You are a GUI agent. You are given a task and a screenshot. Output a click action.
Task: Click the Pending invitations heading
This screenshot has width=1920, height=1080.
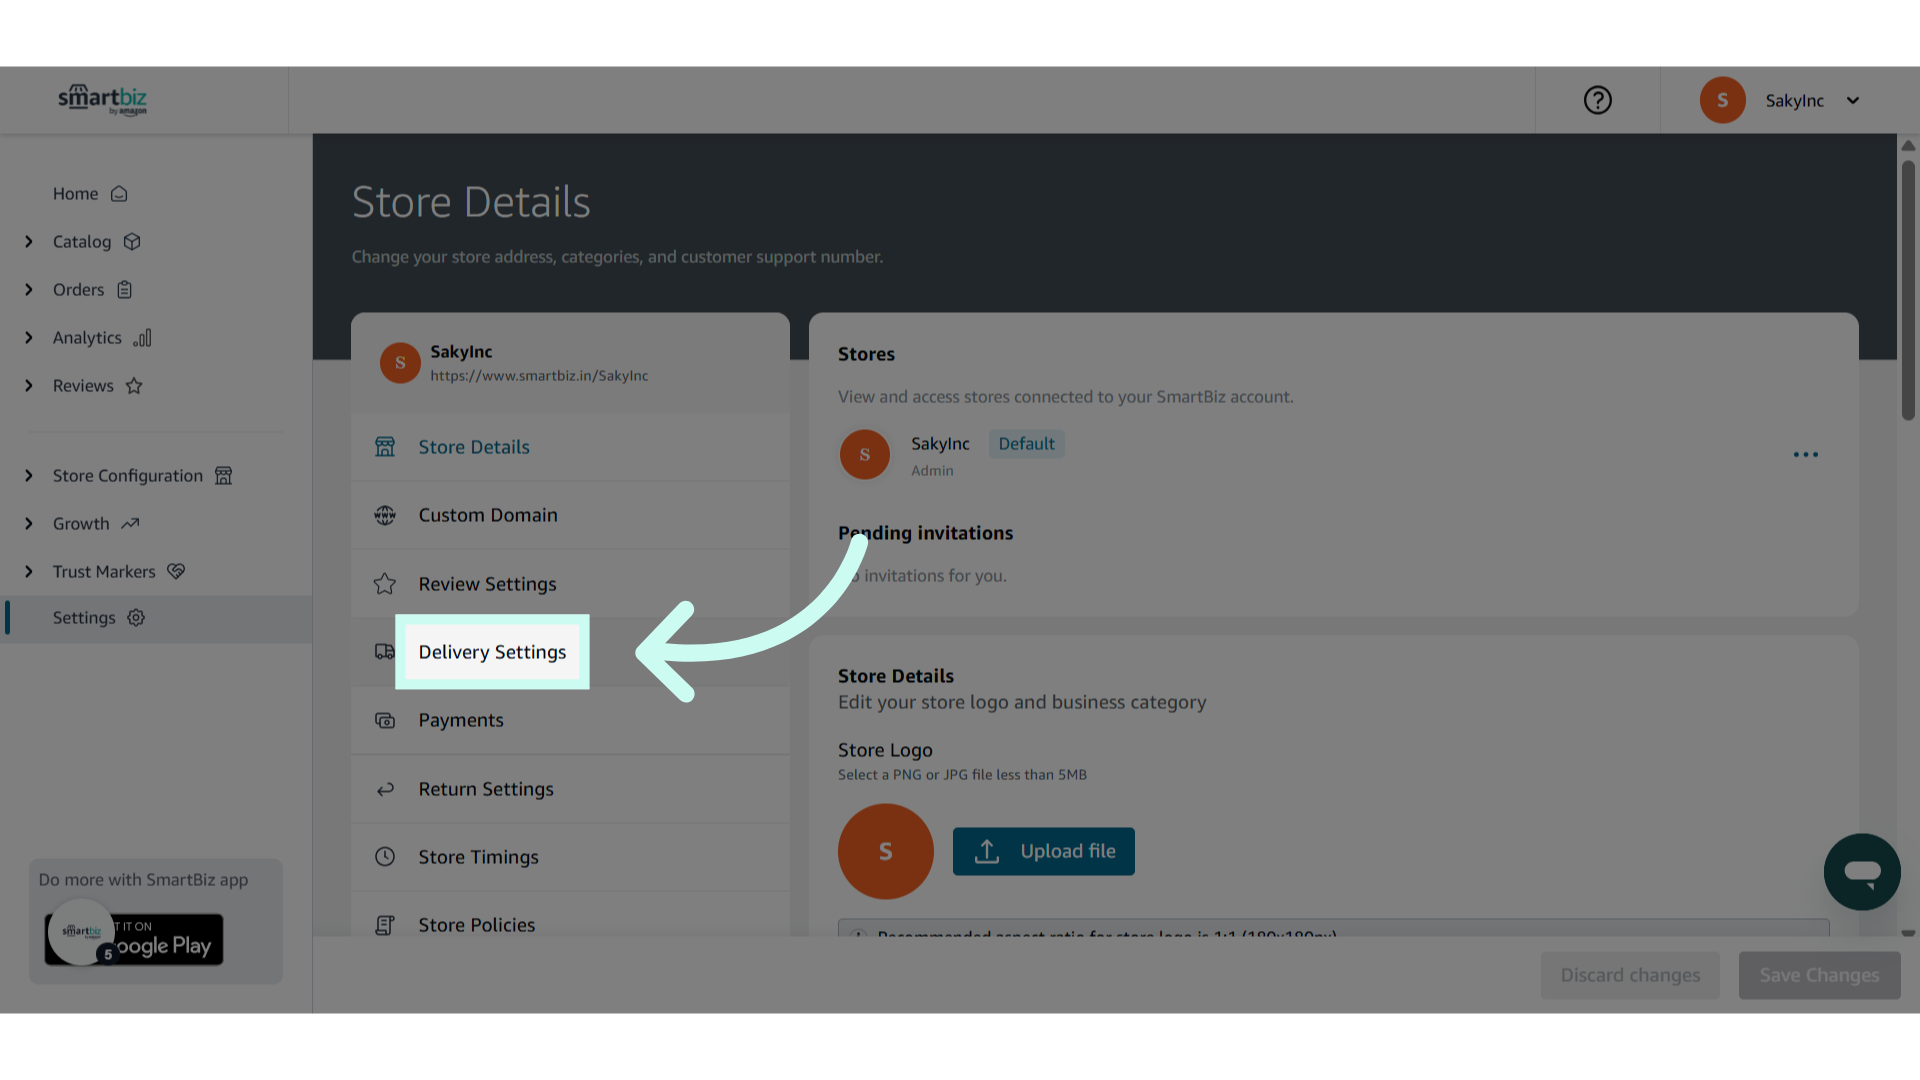pos(925,533)
